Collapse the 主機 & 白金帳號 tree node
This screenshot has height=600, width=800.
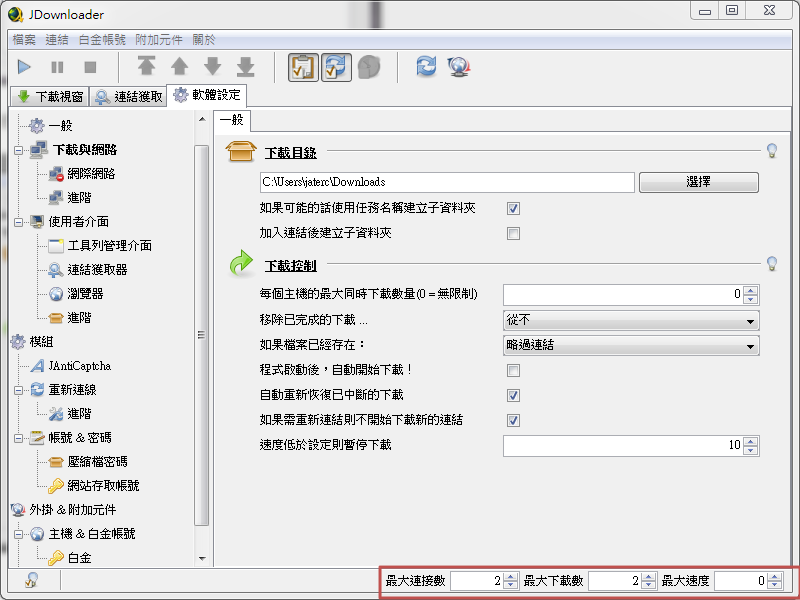18,534
